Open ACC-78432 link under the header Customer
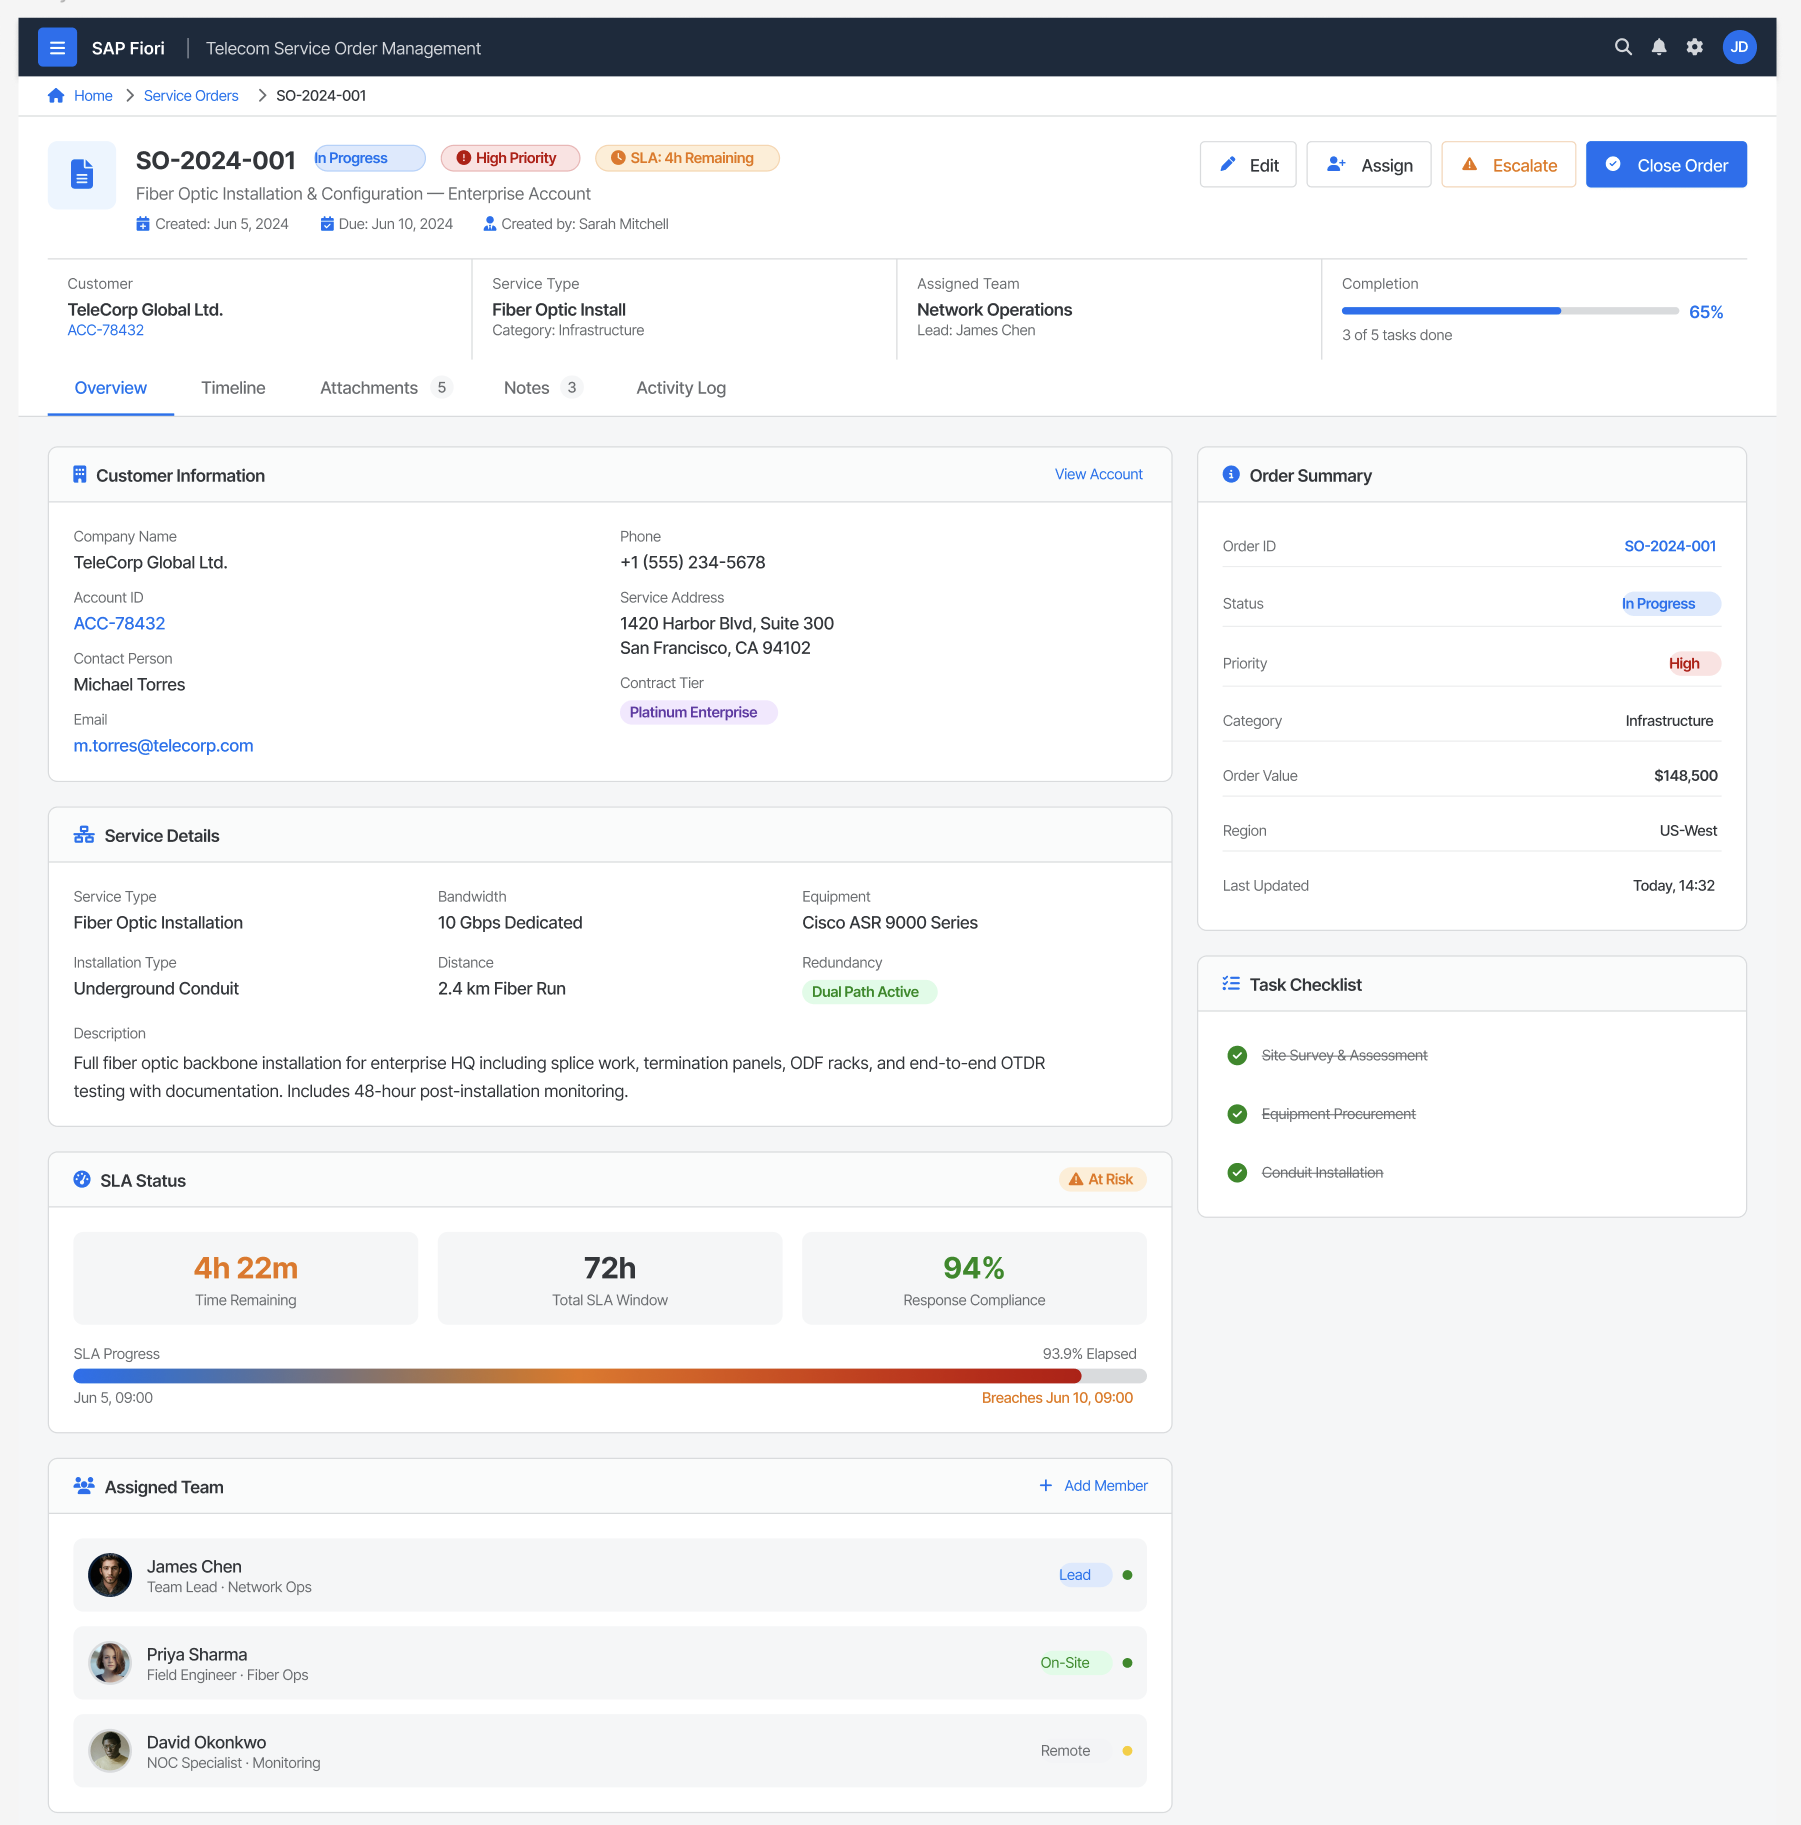The image size is (1801, 1825). (x=106, y=330)
